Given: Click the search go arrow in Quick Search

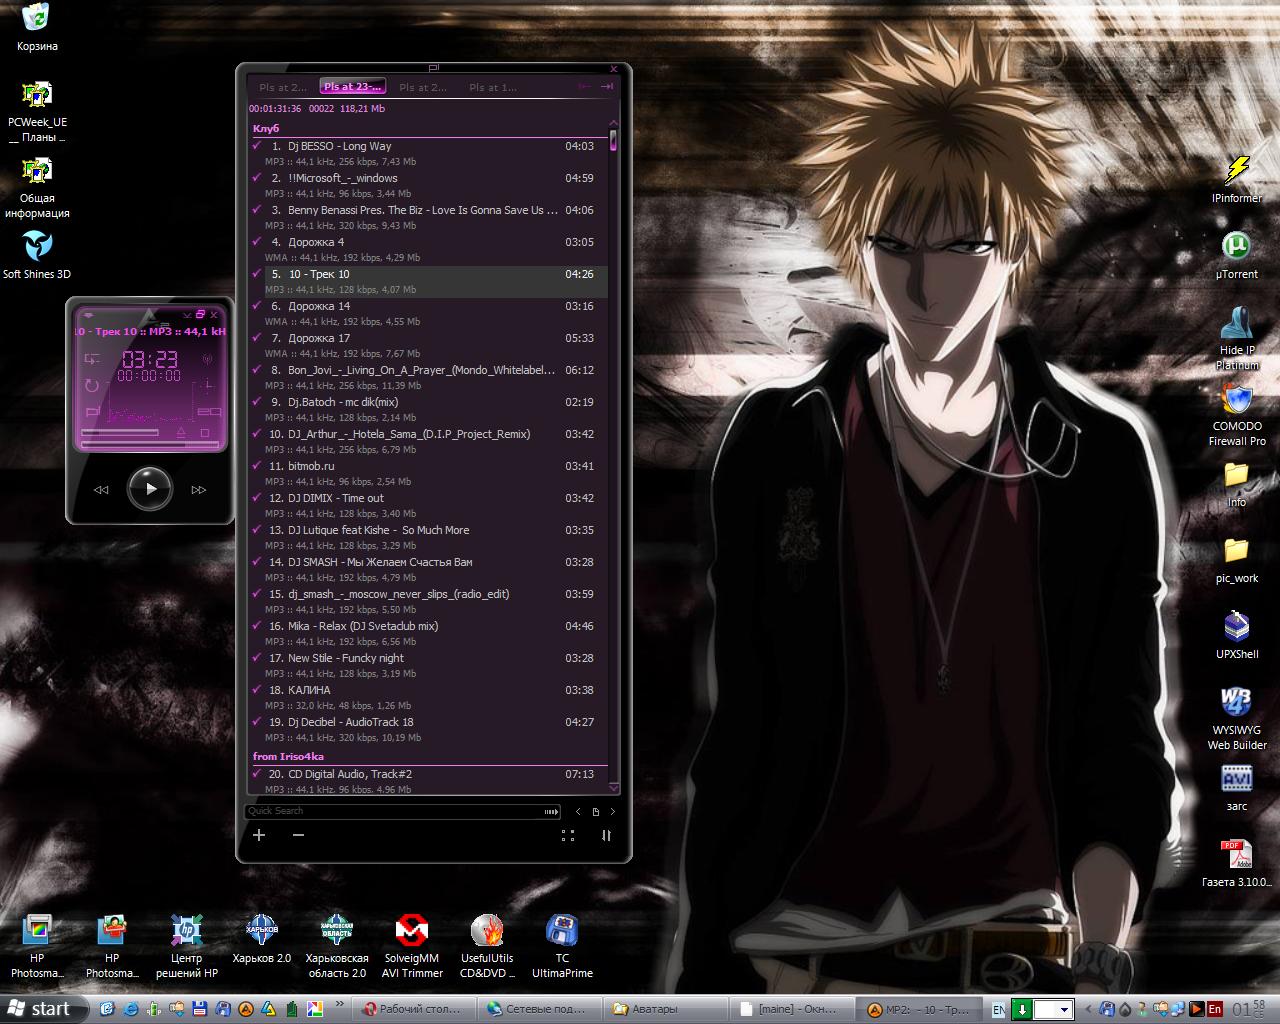Looking at the screenshot, I should (x=551, y=812).
